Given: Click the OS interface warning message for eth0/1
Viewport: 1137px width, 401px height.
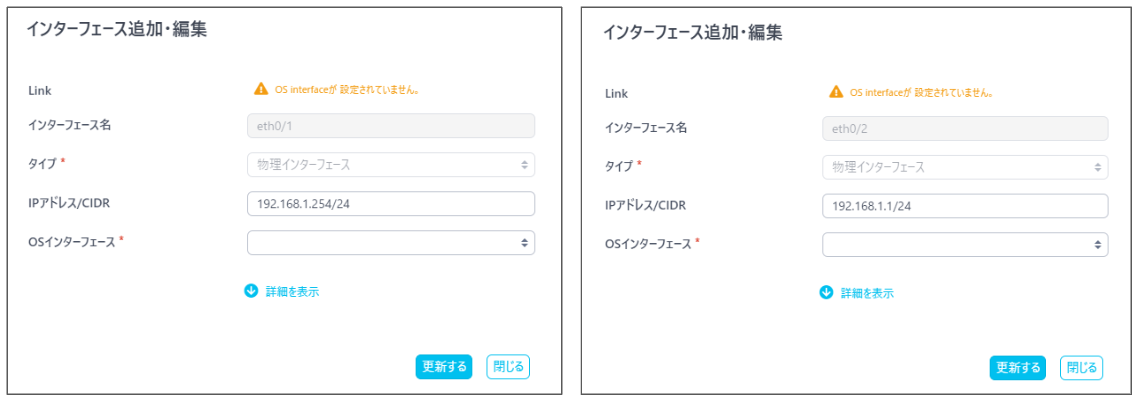Looking at the screenshot, I should (346, 89).
